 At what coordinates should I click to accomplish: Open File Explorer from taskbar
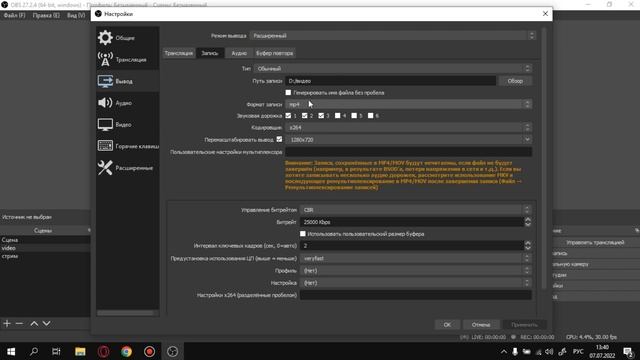tap(80, 351)
